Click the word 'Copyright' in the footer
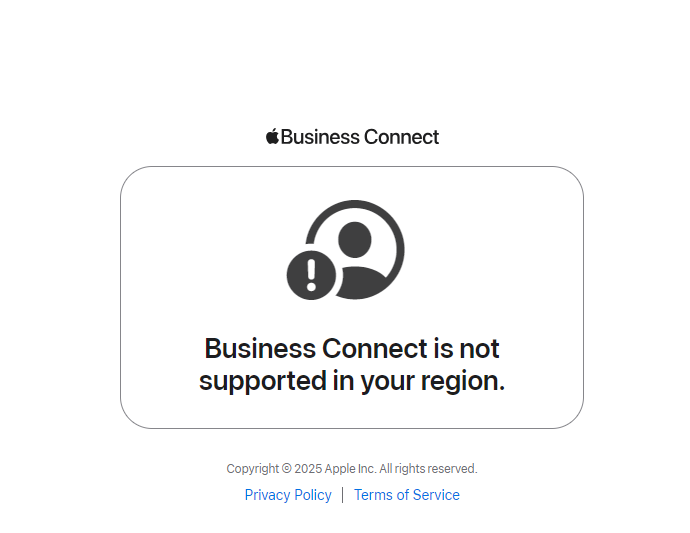 point(253,469)
